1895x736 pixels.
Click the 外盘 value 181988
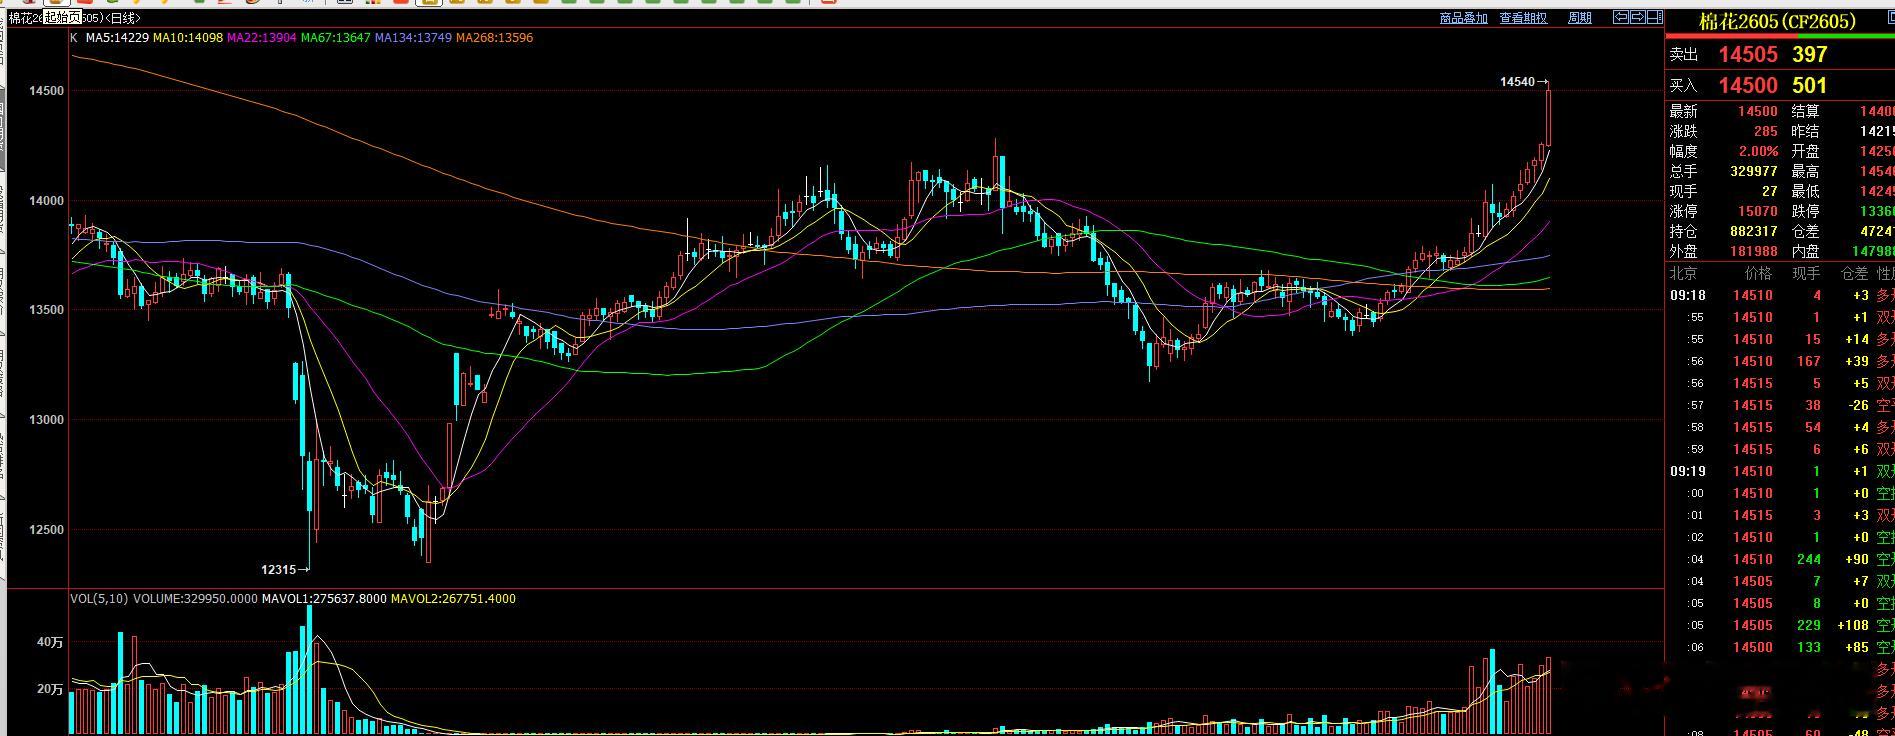pyautogui.click(x=1754, y=252)
